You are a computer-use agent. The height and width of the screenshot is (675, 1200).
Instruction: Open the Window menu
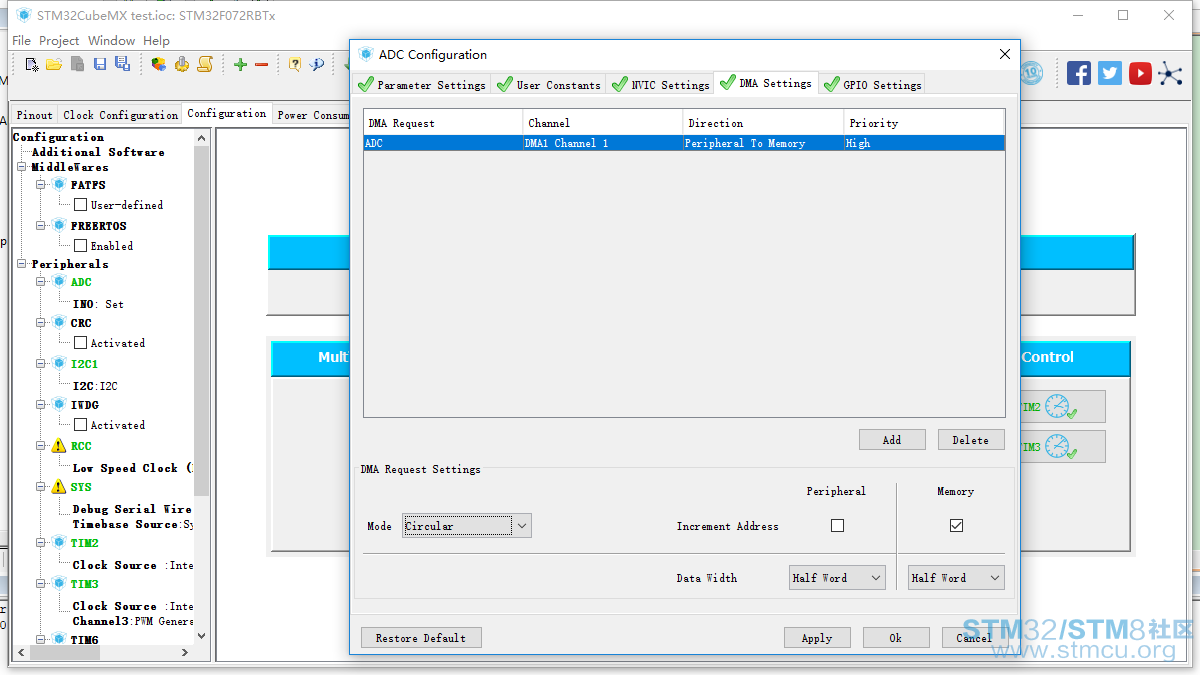pyautogui.click(x=111, y=41)
